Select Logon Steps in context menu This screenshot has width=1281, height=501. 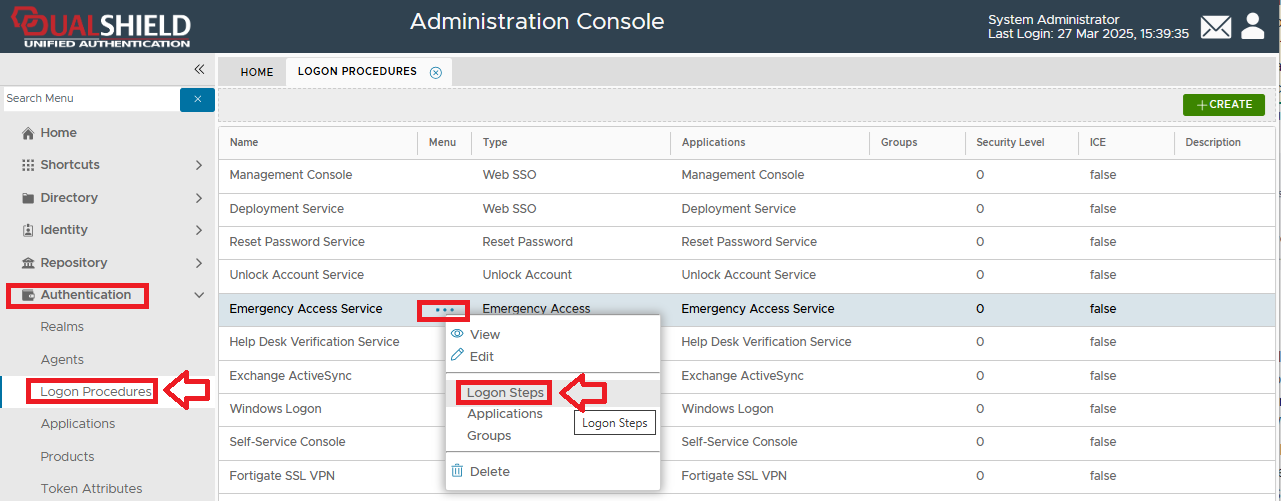tap(505, 393)
